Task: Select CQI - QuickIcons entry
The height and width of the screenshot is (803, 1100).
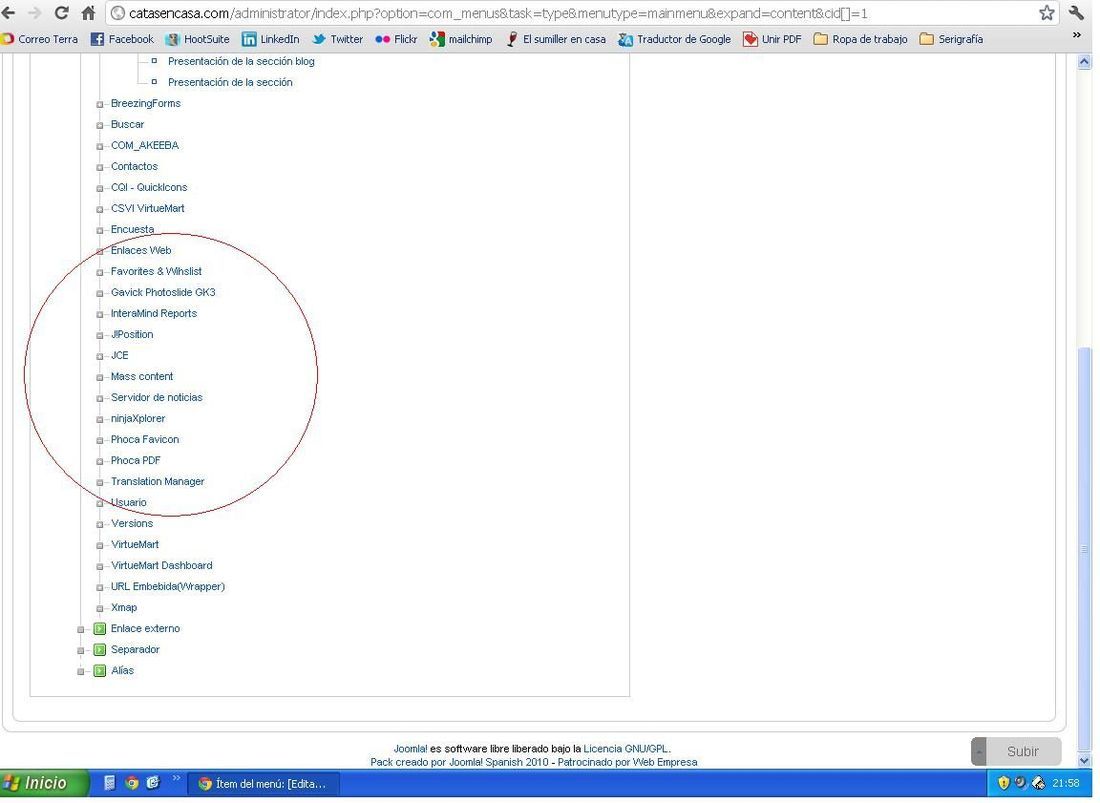Action: coord(149,188)
